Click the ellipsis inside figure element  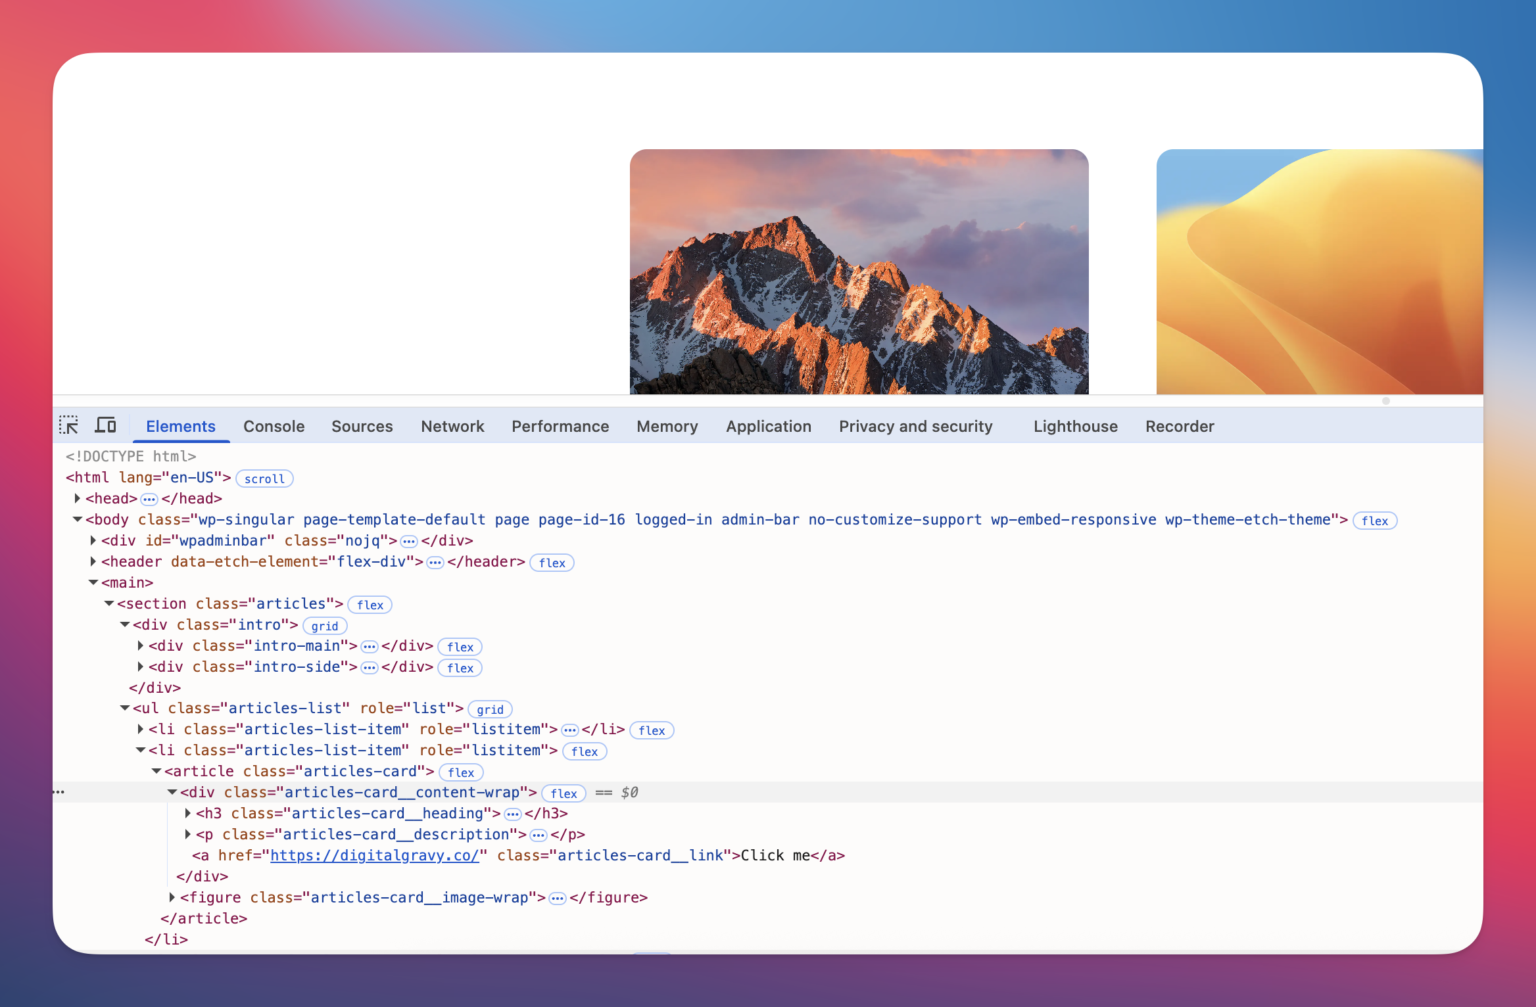click(x=557, y=898)
